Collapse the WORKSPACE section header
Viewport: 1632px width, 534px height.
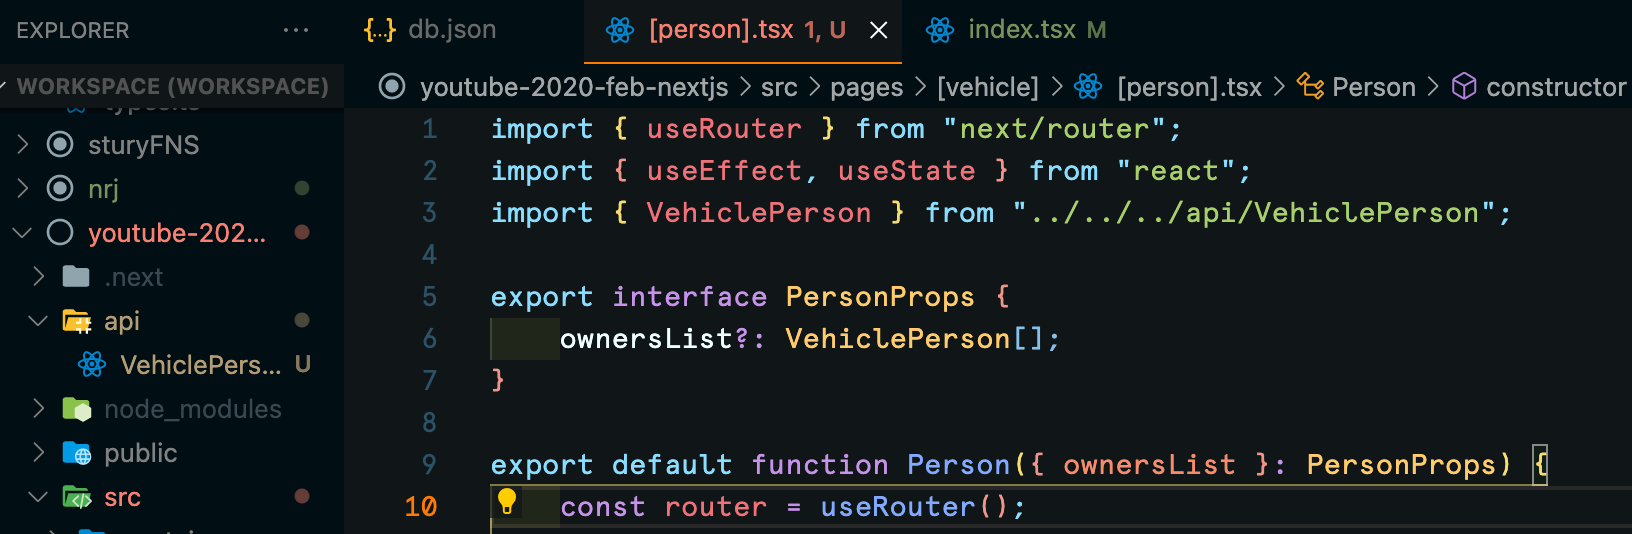tap(172, 86)
